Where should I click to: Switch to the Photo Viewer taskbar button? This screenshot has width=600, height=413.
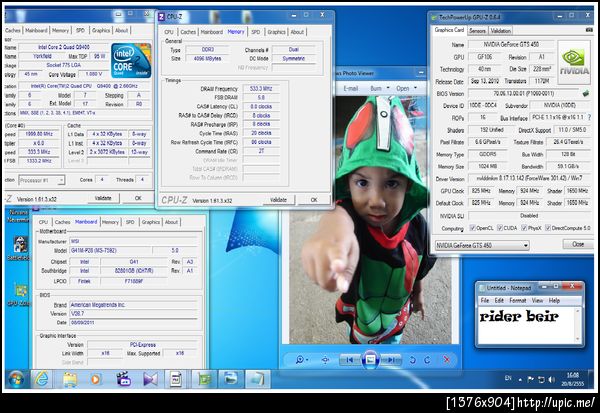(x=231, y=379)
